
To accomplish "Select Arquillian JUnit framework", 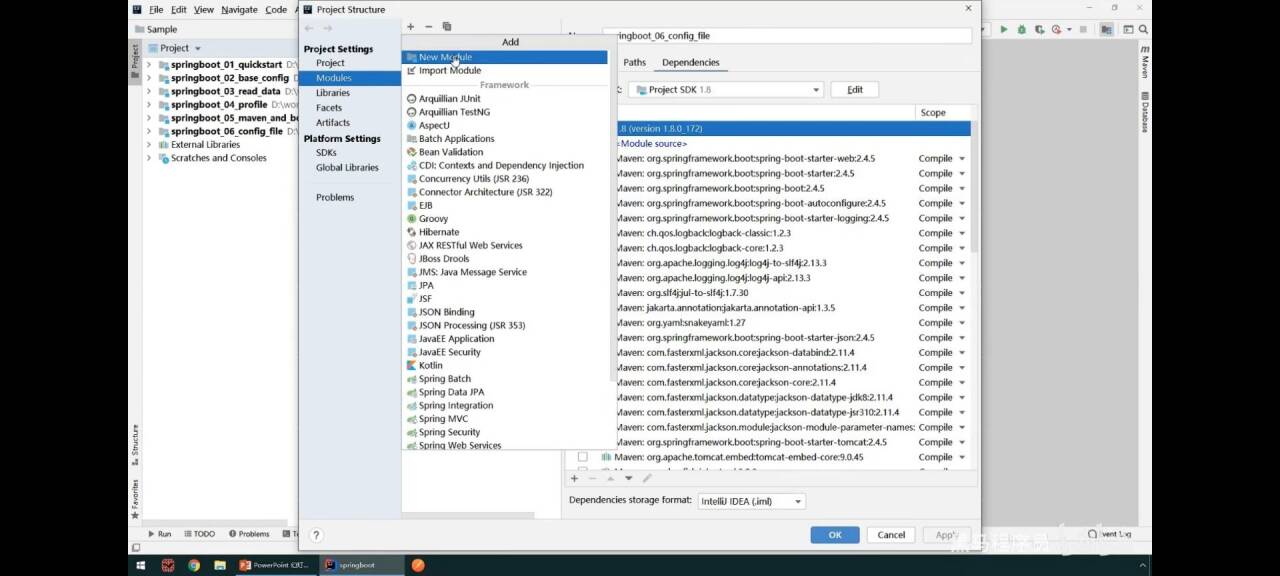I will (x=504, y=99).
